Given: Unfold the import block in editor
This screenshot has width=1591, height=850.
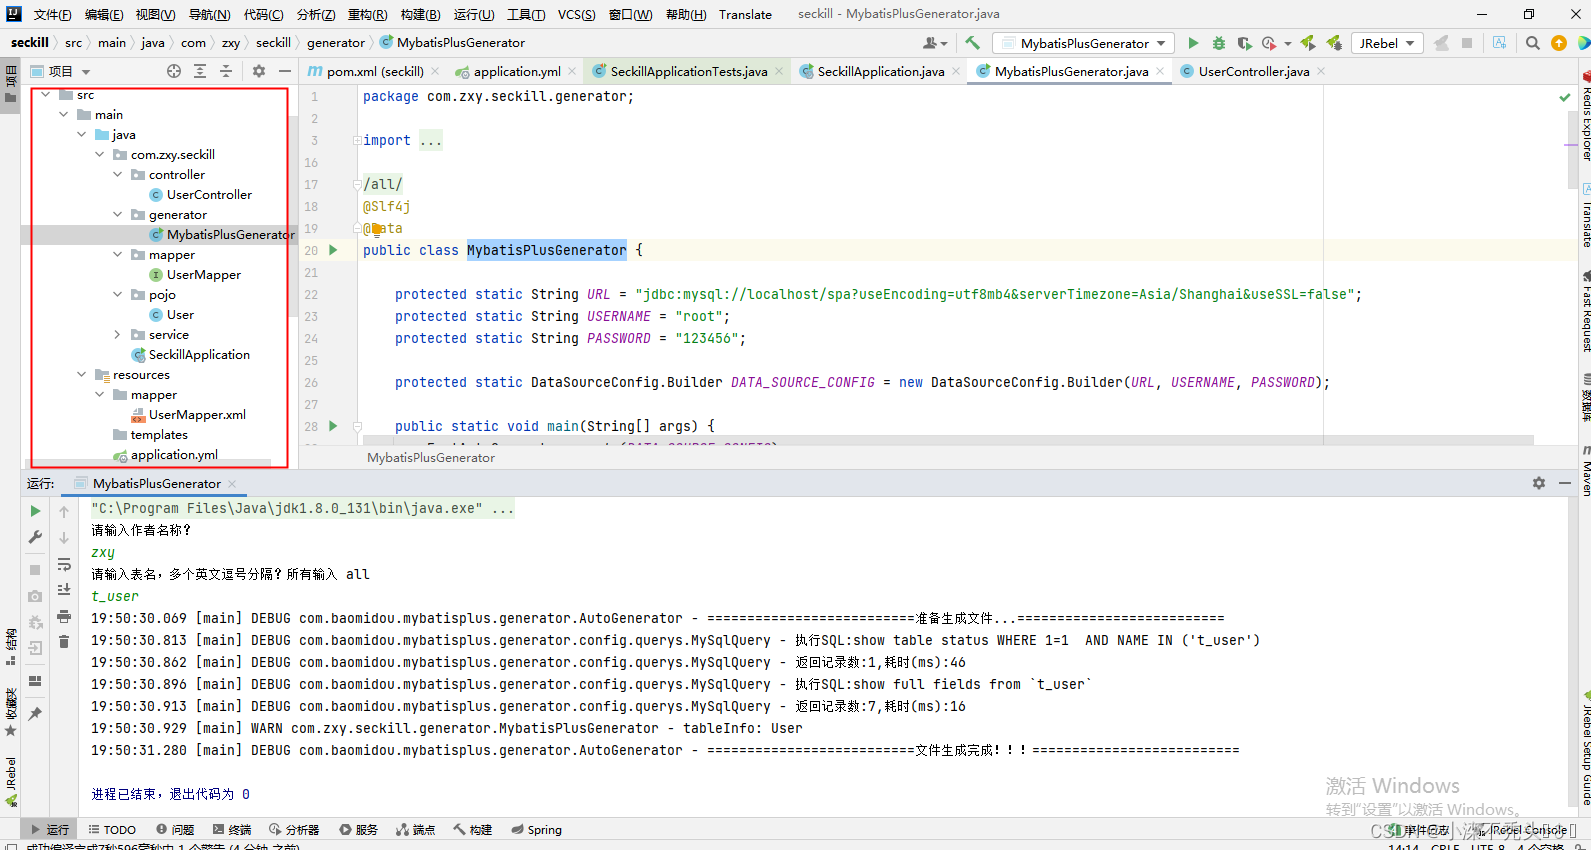Looking at the screenshot, I should [357, 140].
